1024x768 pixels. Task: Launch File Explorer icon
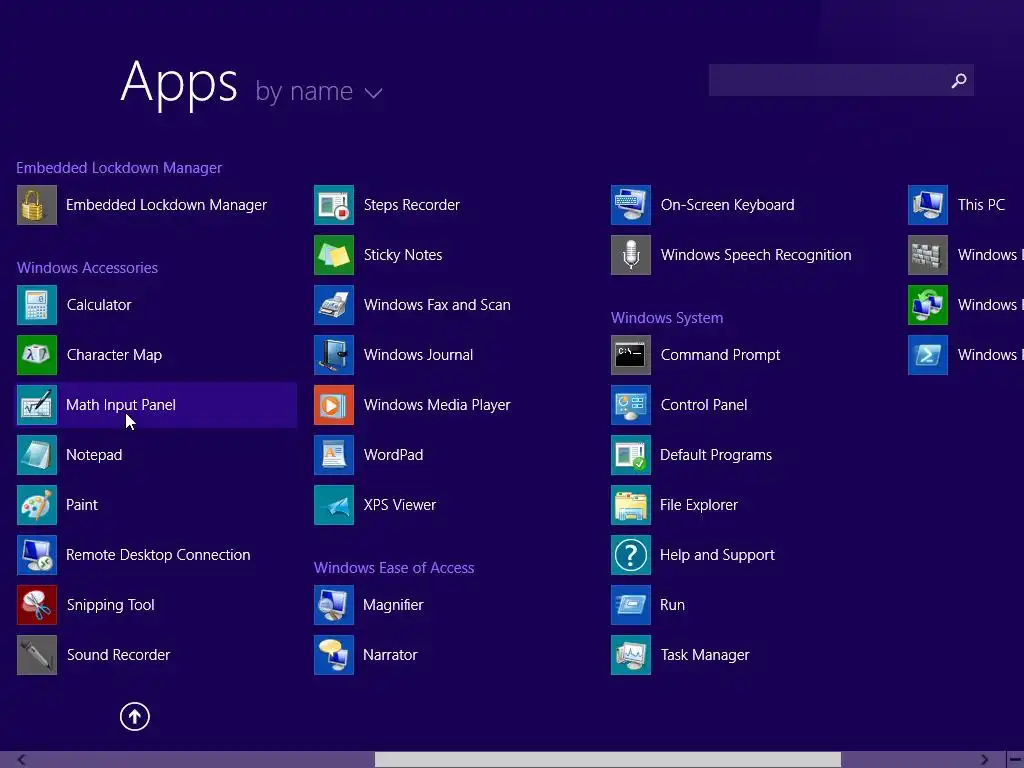pyautogui.click(x=631, y=505)
